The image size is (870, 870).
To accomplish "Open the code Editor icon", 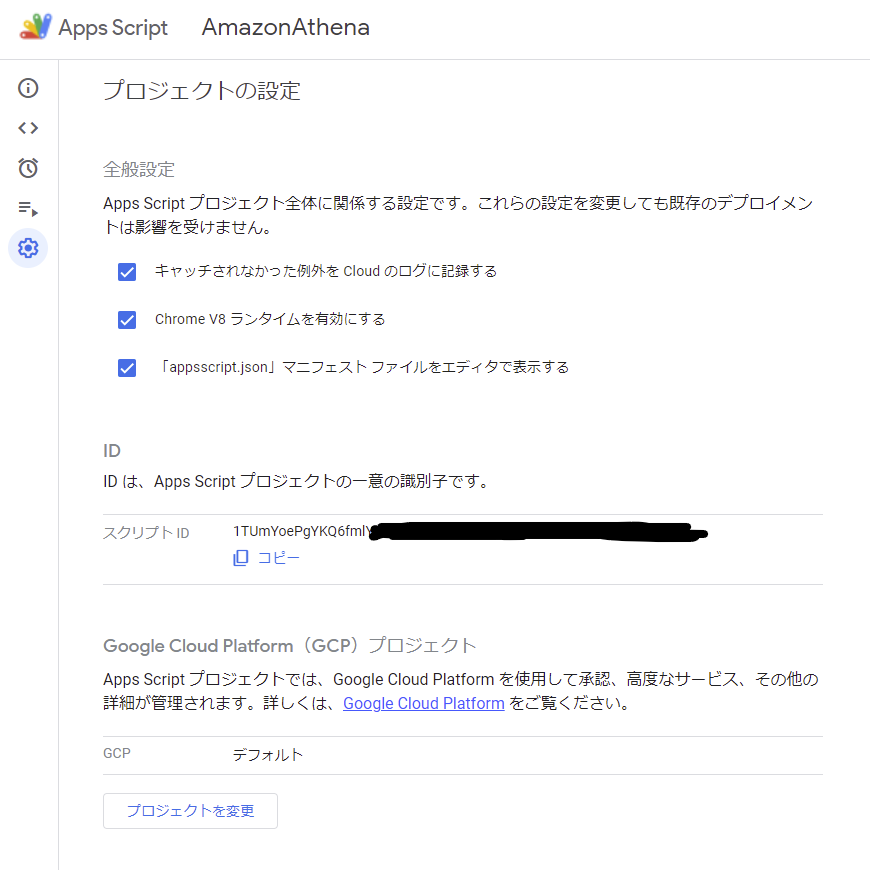I will tap(28, 128).
